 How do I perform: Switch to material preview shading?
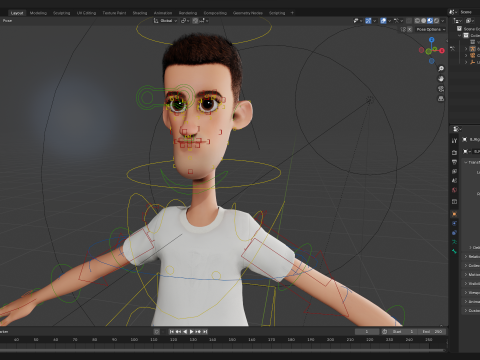(430, 21)
